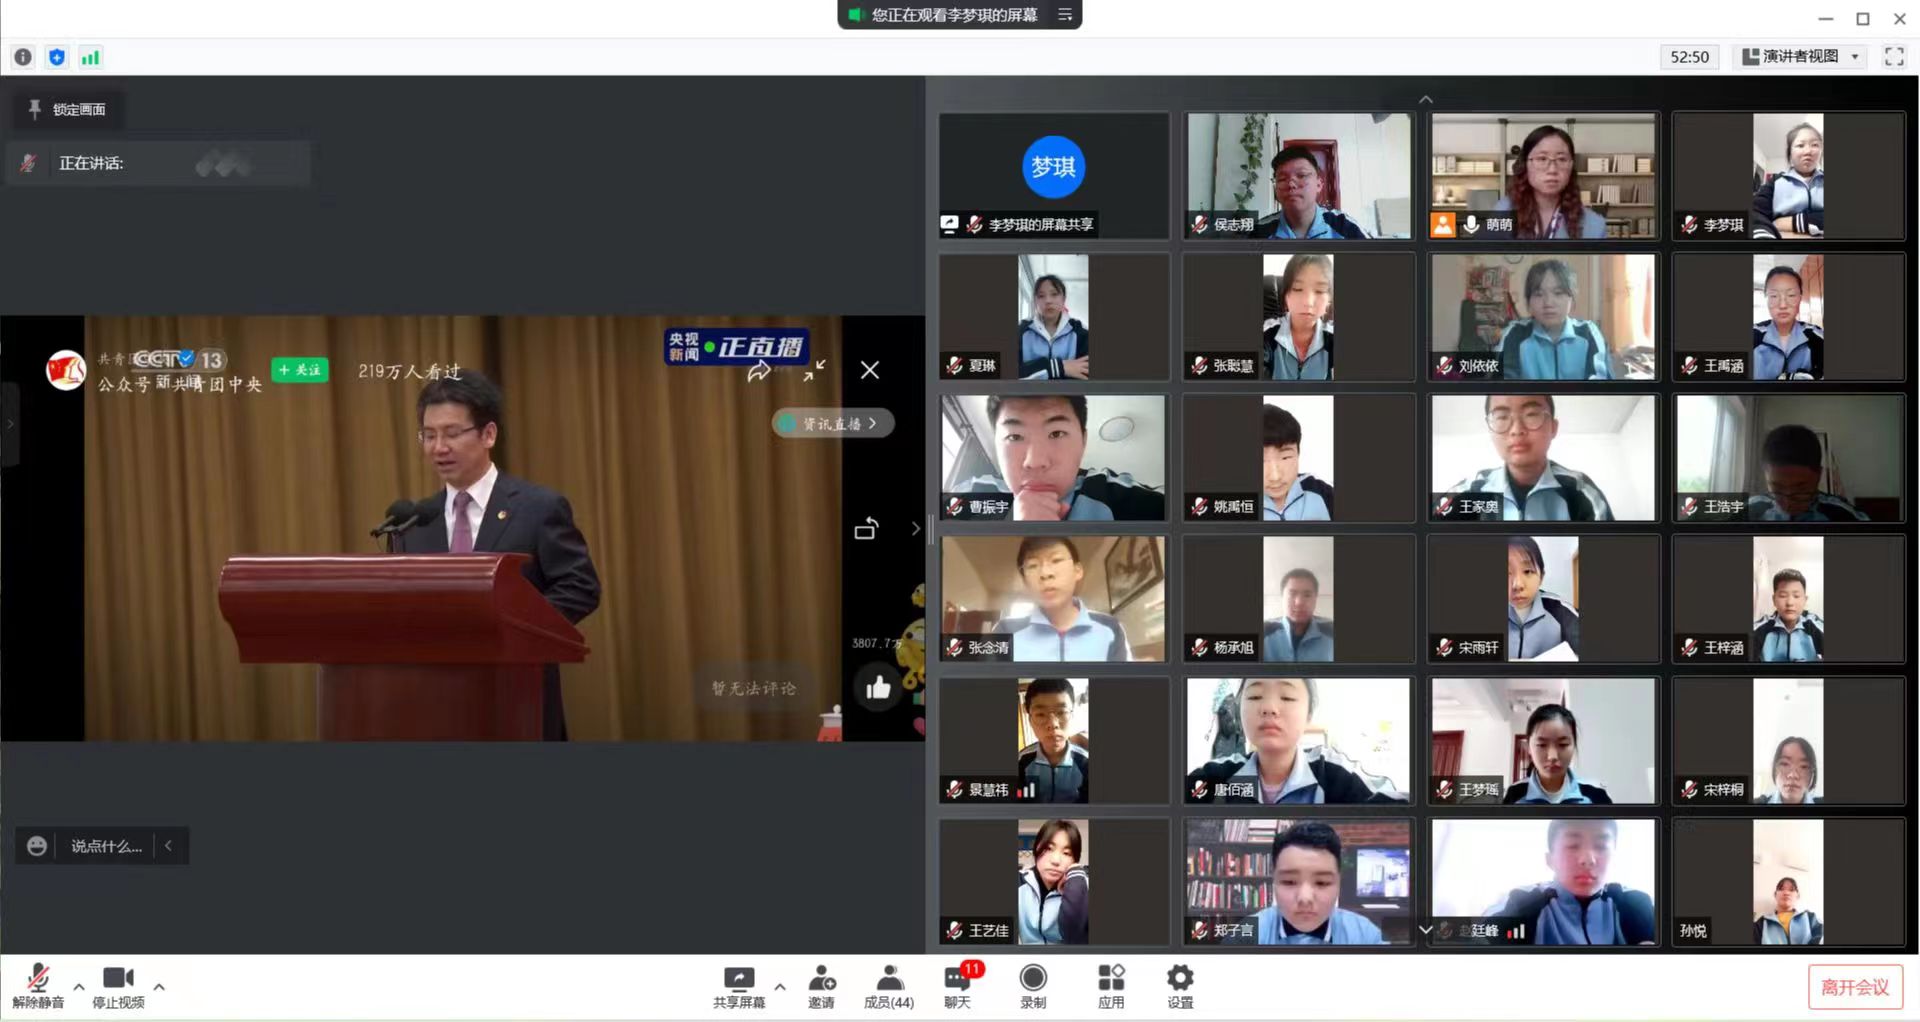Click 王家奥 name label

coord(1478,507)
